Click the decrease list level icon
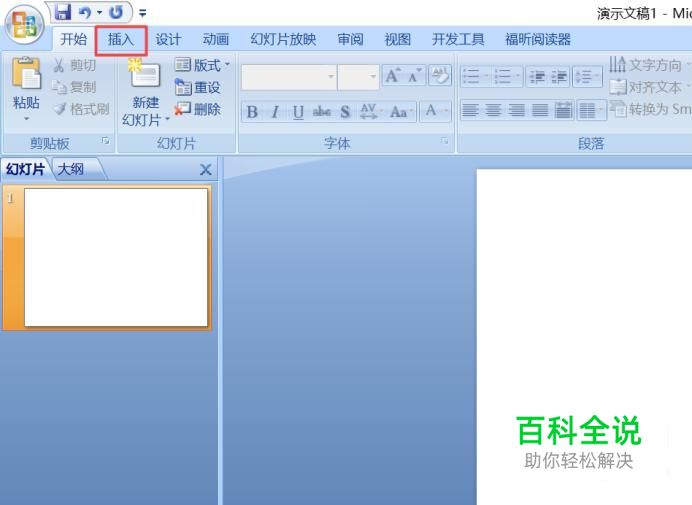This screenshot has height=505, width=692. [x=537, y=76]
